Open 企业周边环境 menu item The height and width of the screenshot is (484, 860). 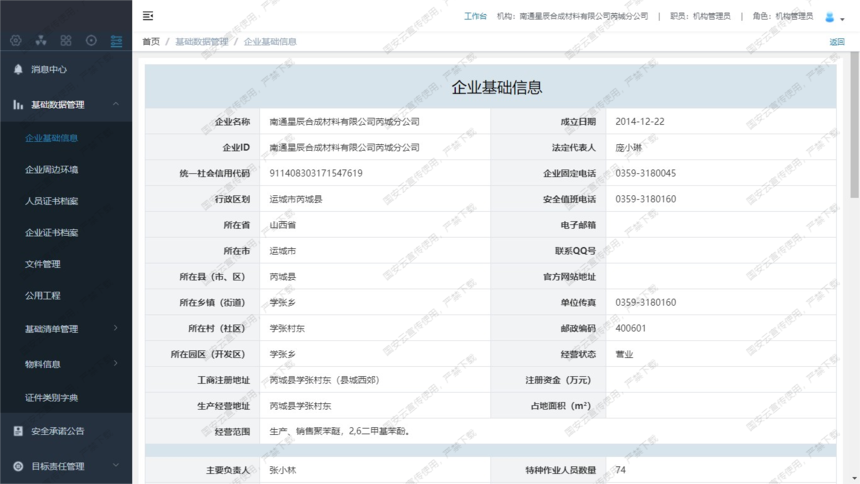tap(52, 170)
